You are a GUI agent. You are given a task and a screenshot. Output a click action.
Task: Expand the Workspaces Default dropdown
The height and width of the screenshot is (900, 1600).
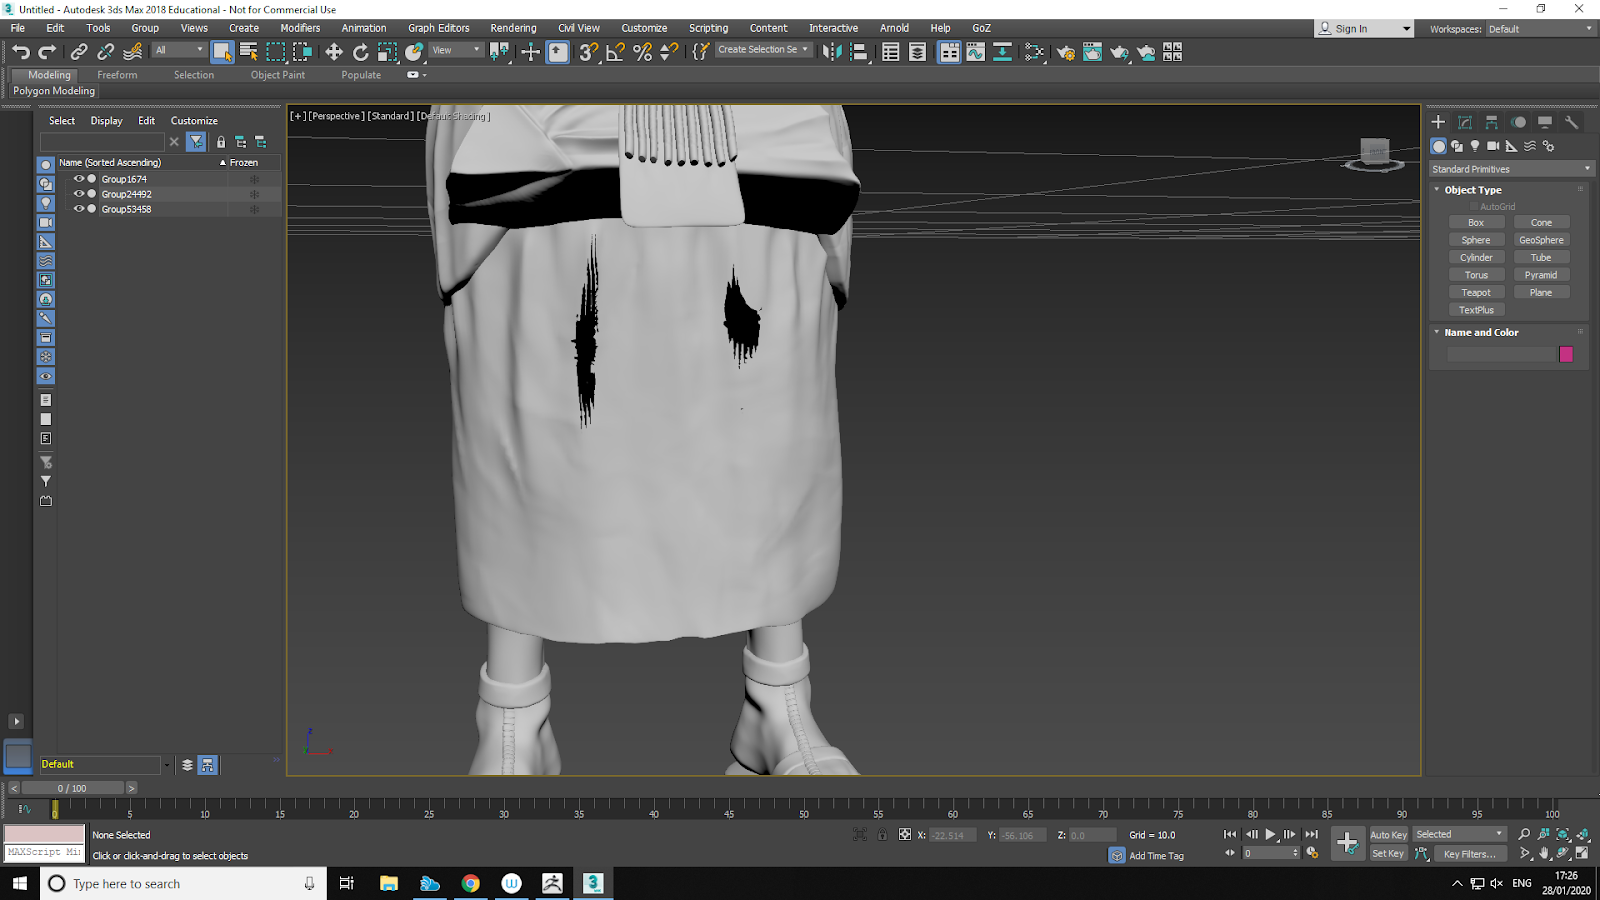click(1540, 29)
